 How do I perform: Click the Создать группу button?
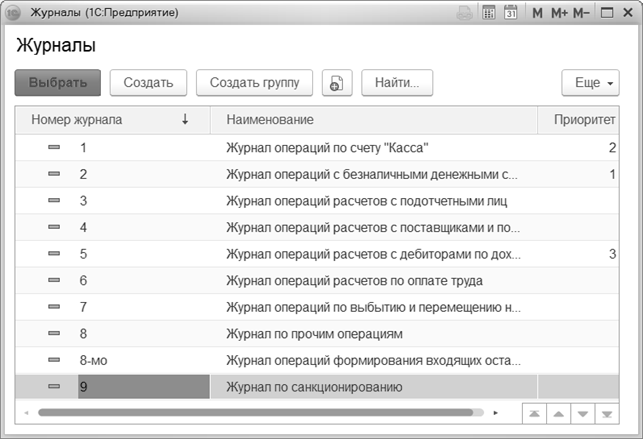pos(254,83)
